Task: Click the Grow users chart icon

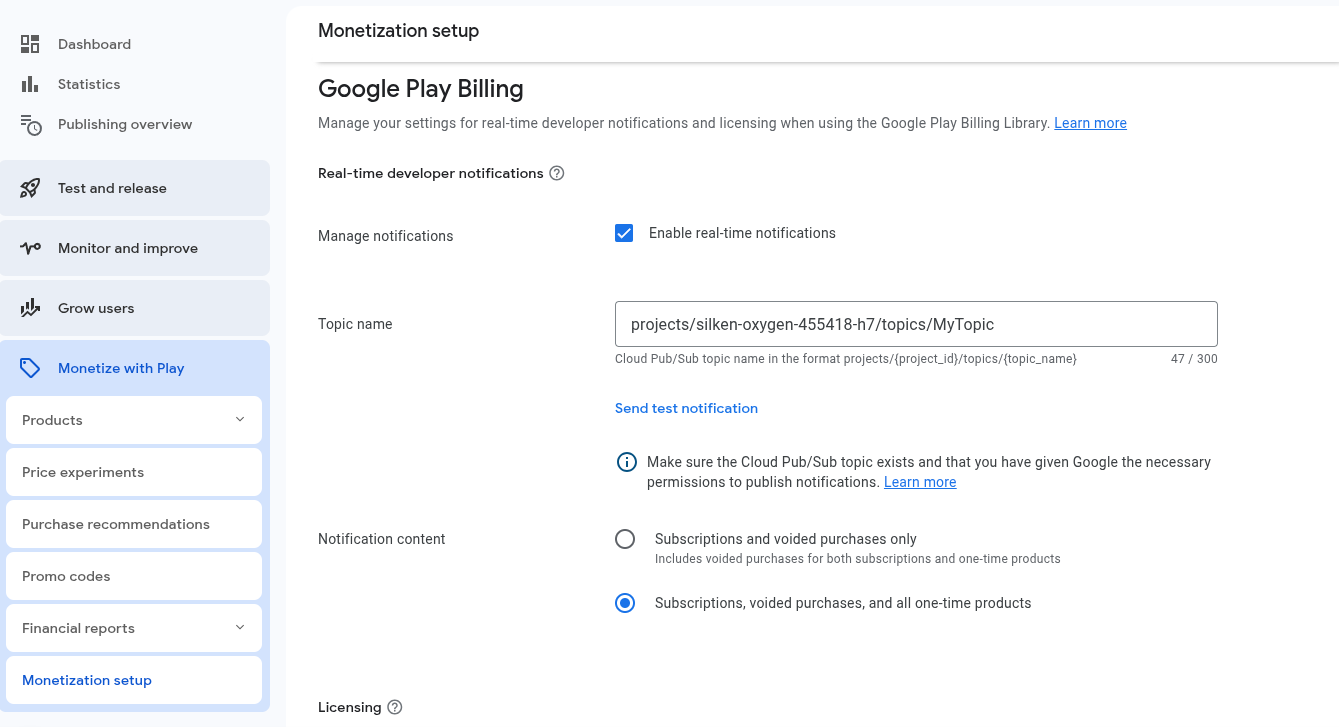Action: click(30, 308)
